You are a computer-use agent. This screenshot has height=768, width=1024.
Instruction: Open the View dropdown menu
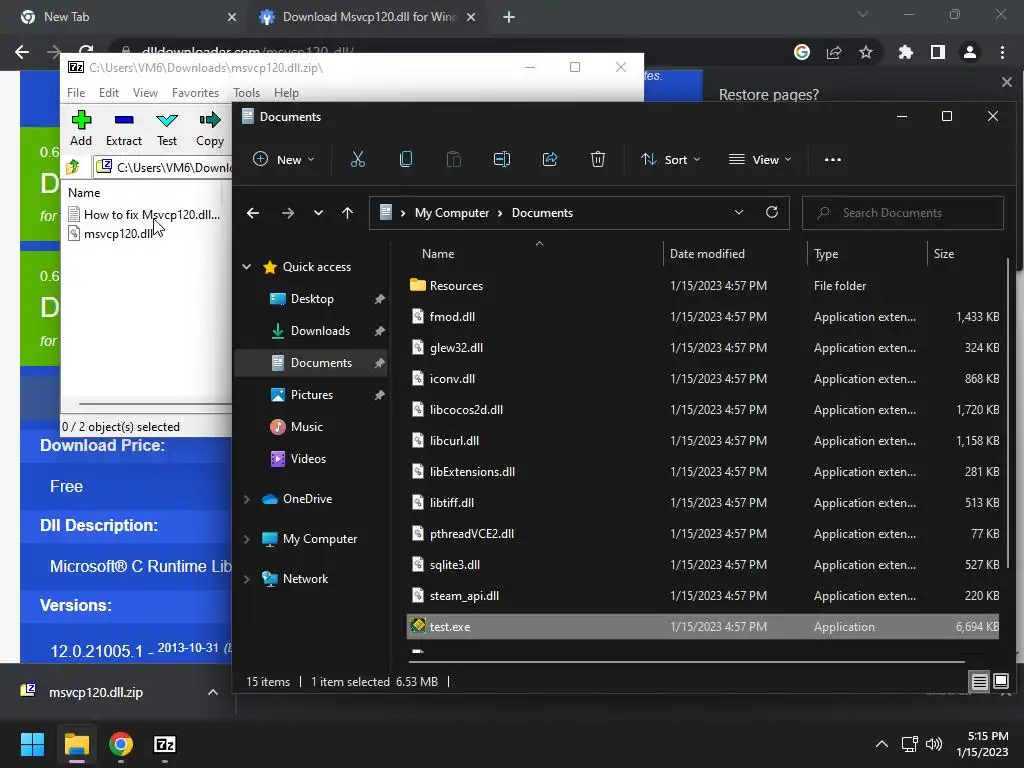click(760, 159)
